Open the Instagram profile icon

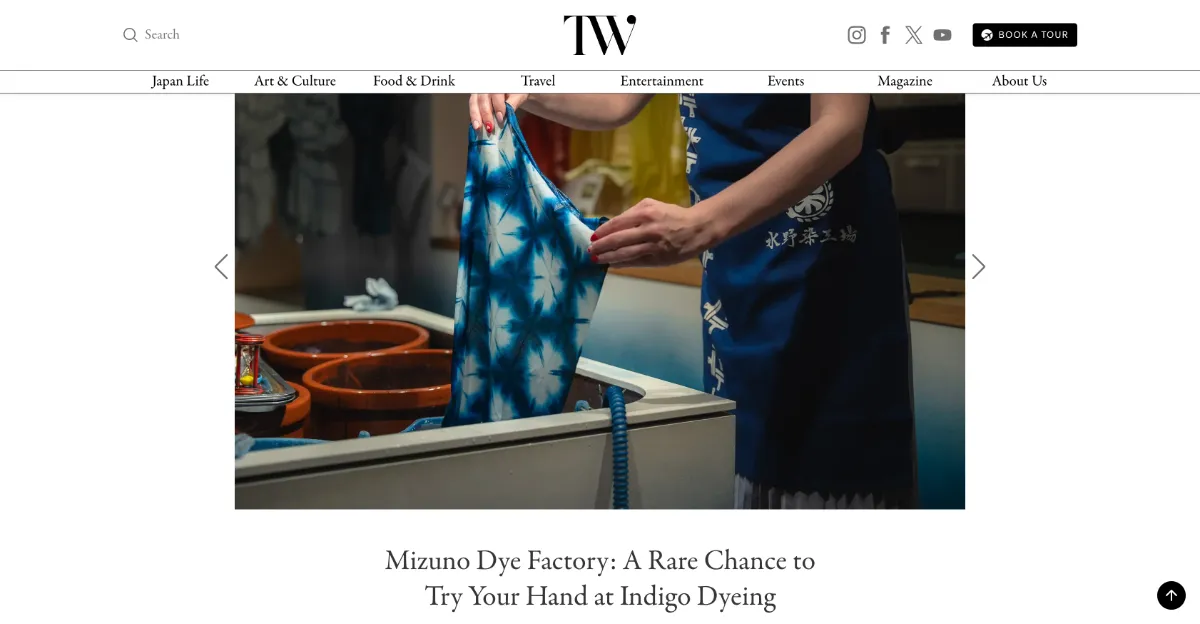(857, 35)
